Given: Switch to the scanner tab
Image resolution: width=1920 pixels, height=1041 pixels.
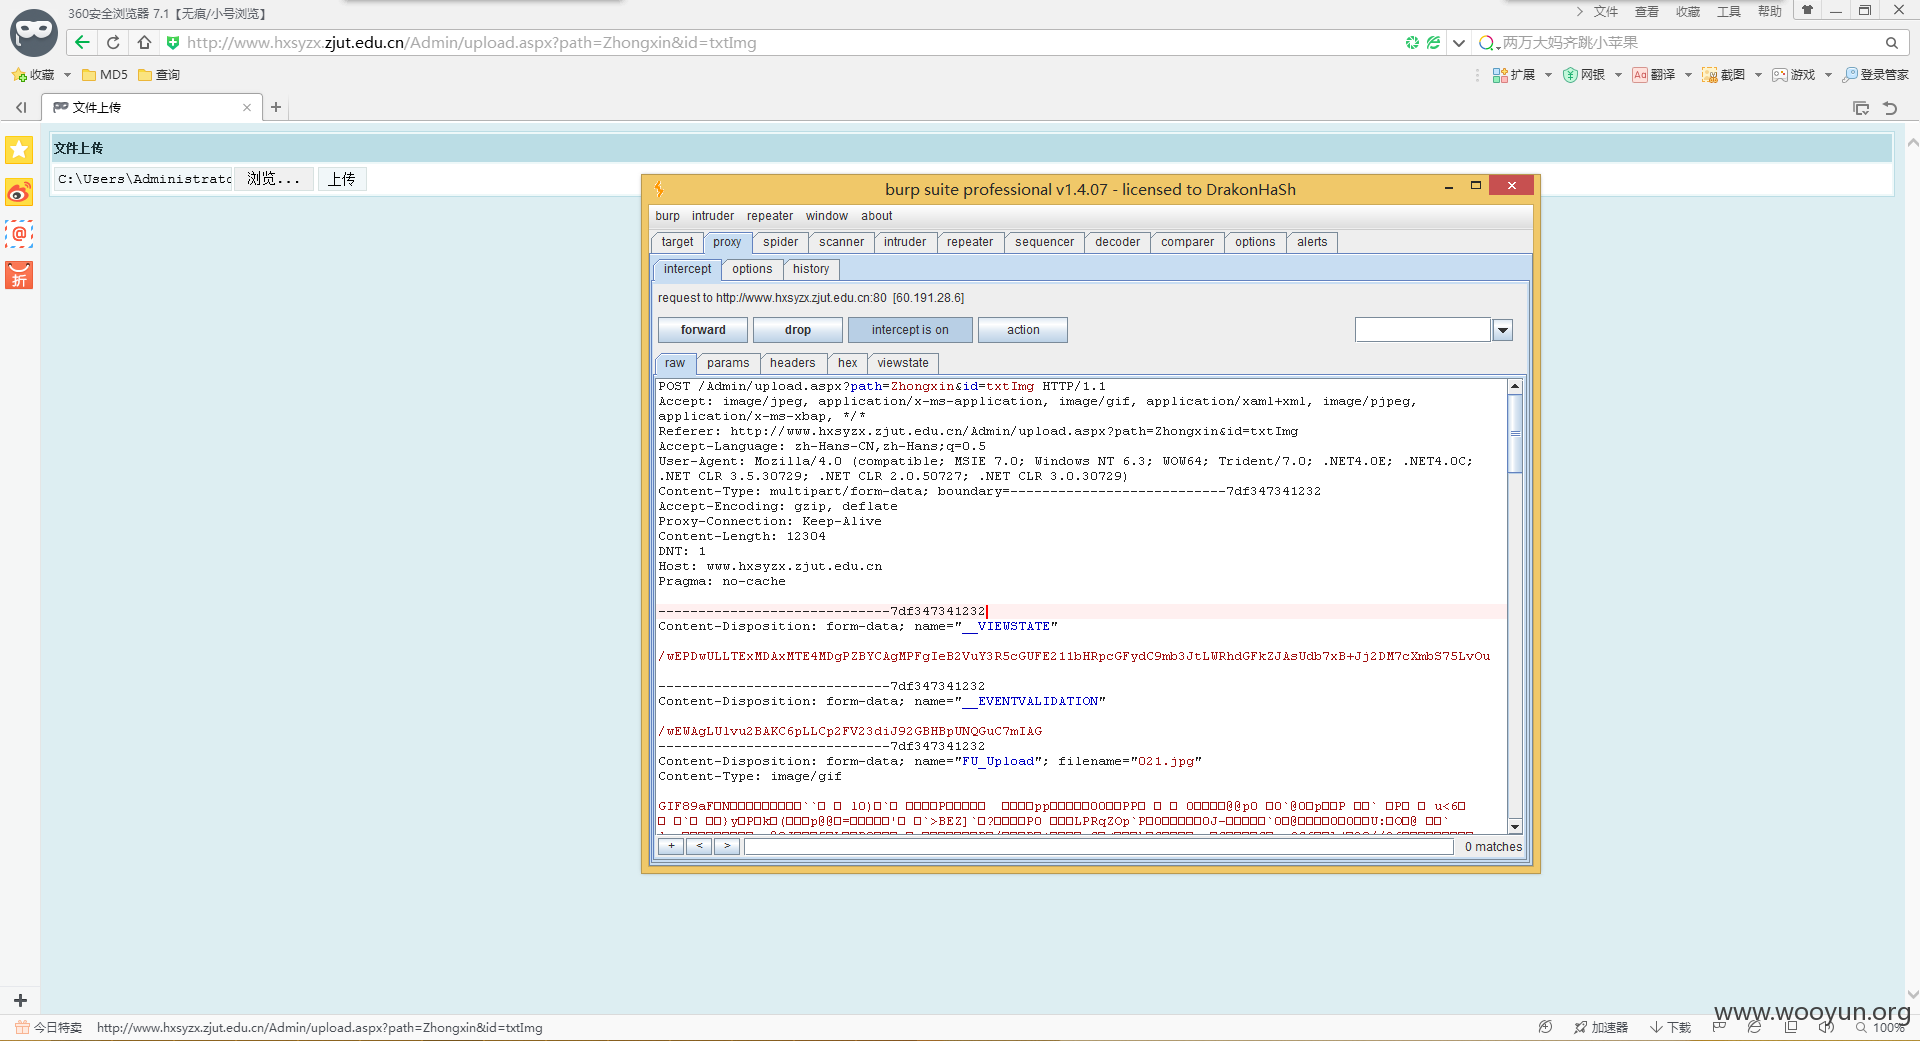Looking at the screenshot, I should 841,242.
